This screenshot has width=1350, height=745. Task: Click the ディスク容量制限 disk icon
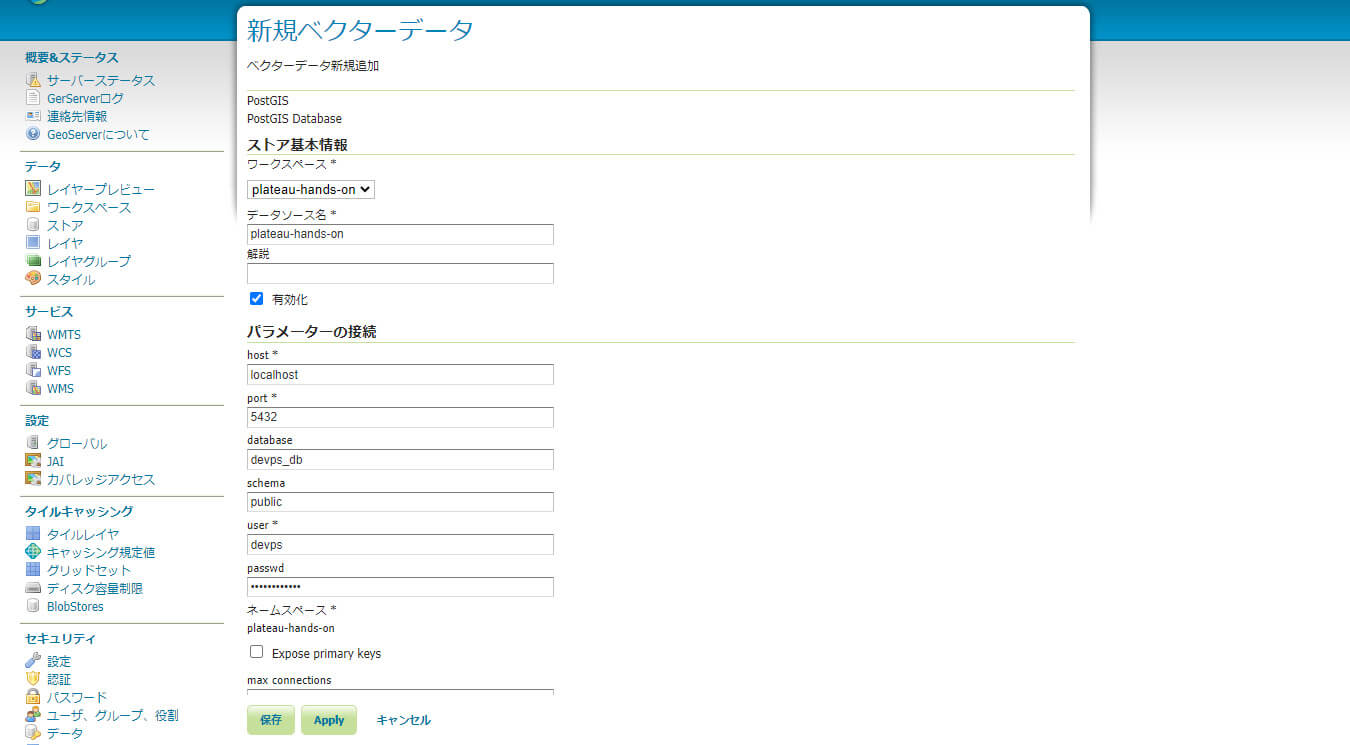[x=33, y=588]
